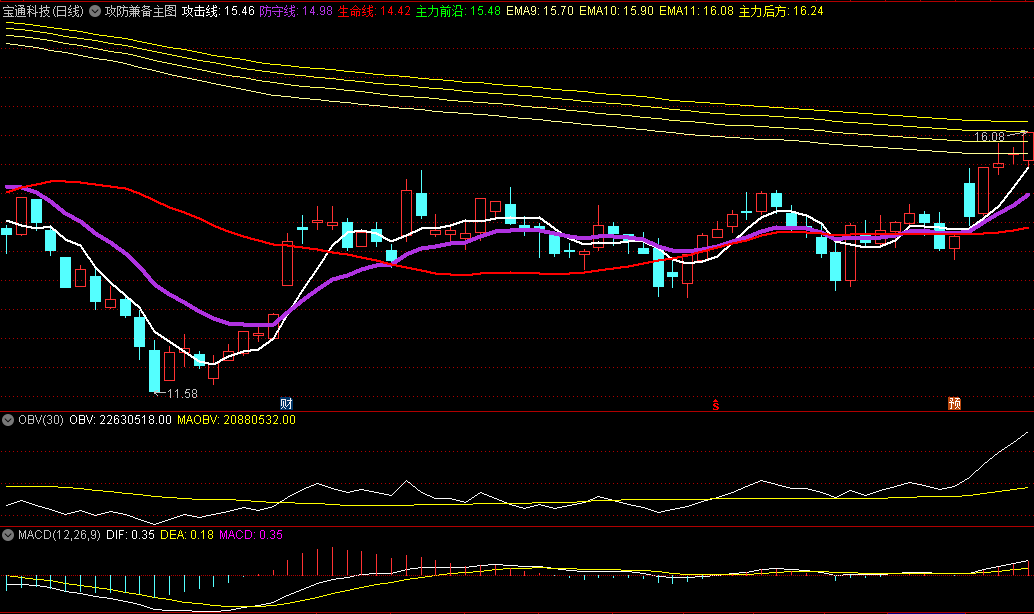Select the 主力后方: 16.24 label

coord(781,11)
